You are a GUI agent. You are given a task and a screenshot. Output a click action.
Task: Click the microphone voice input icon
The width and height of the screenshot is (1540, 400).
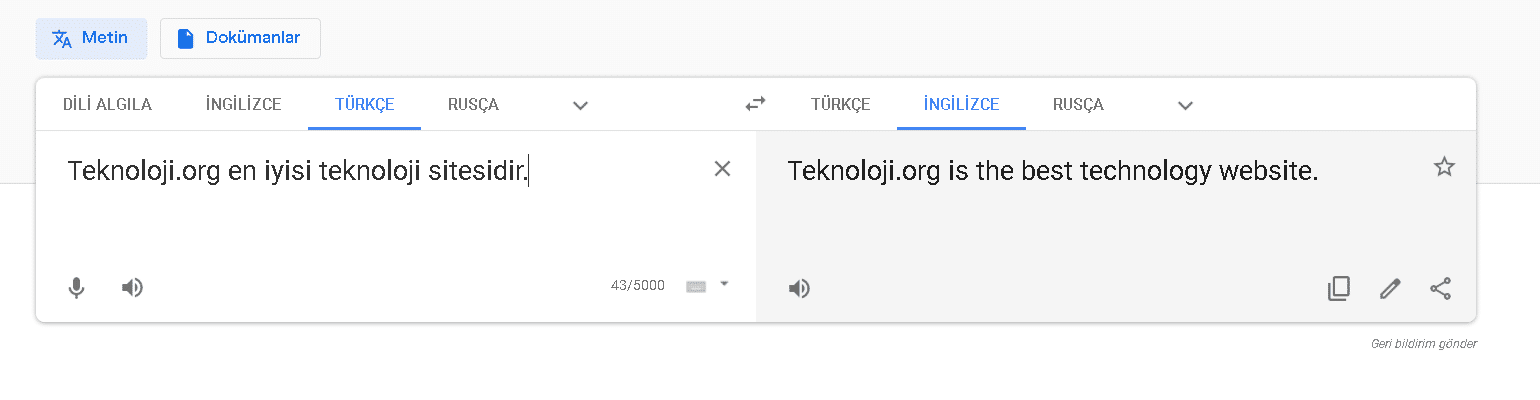76,288
